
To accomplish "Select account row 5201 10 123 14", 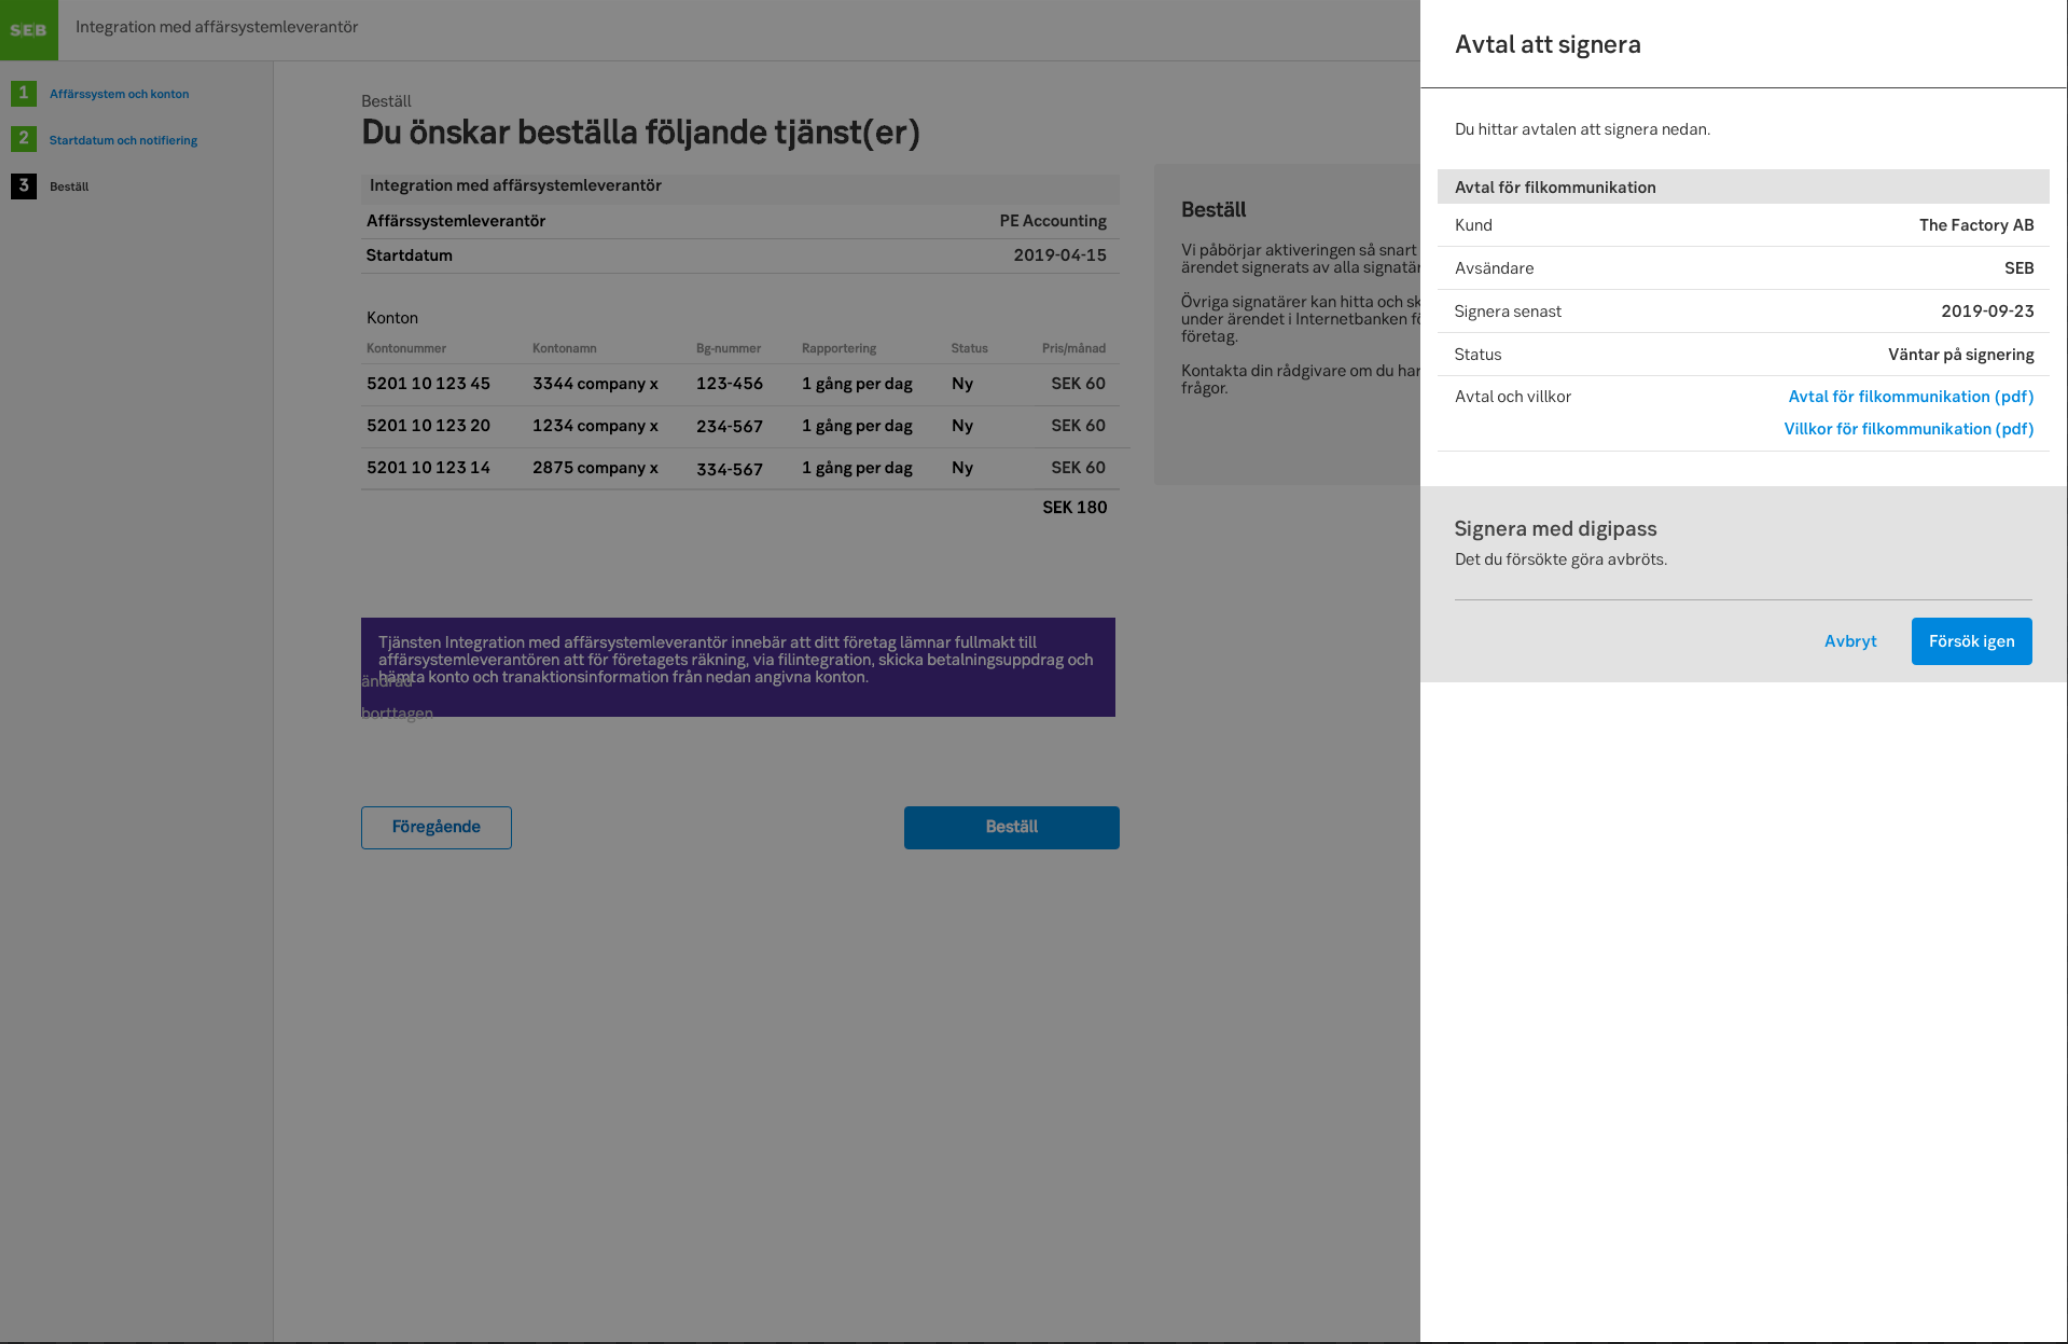I will 428,468.
